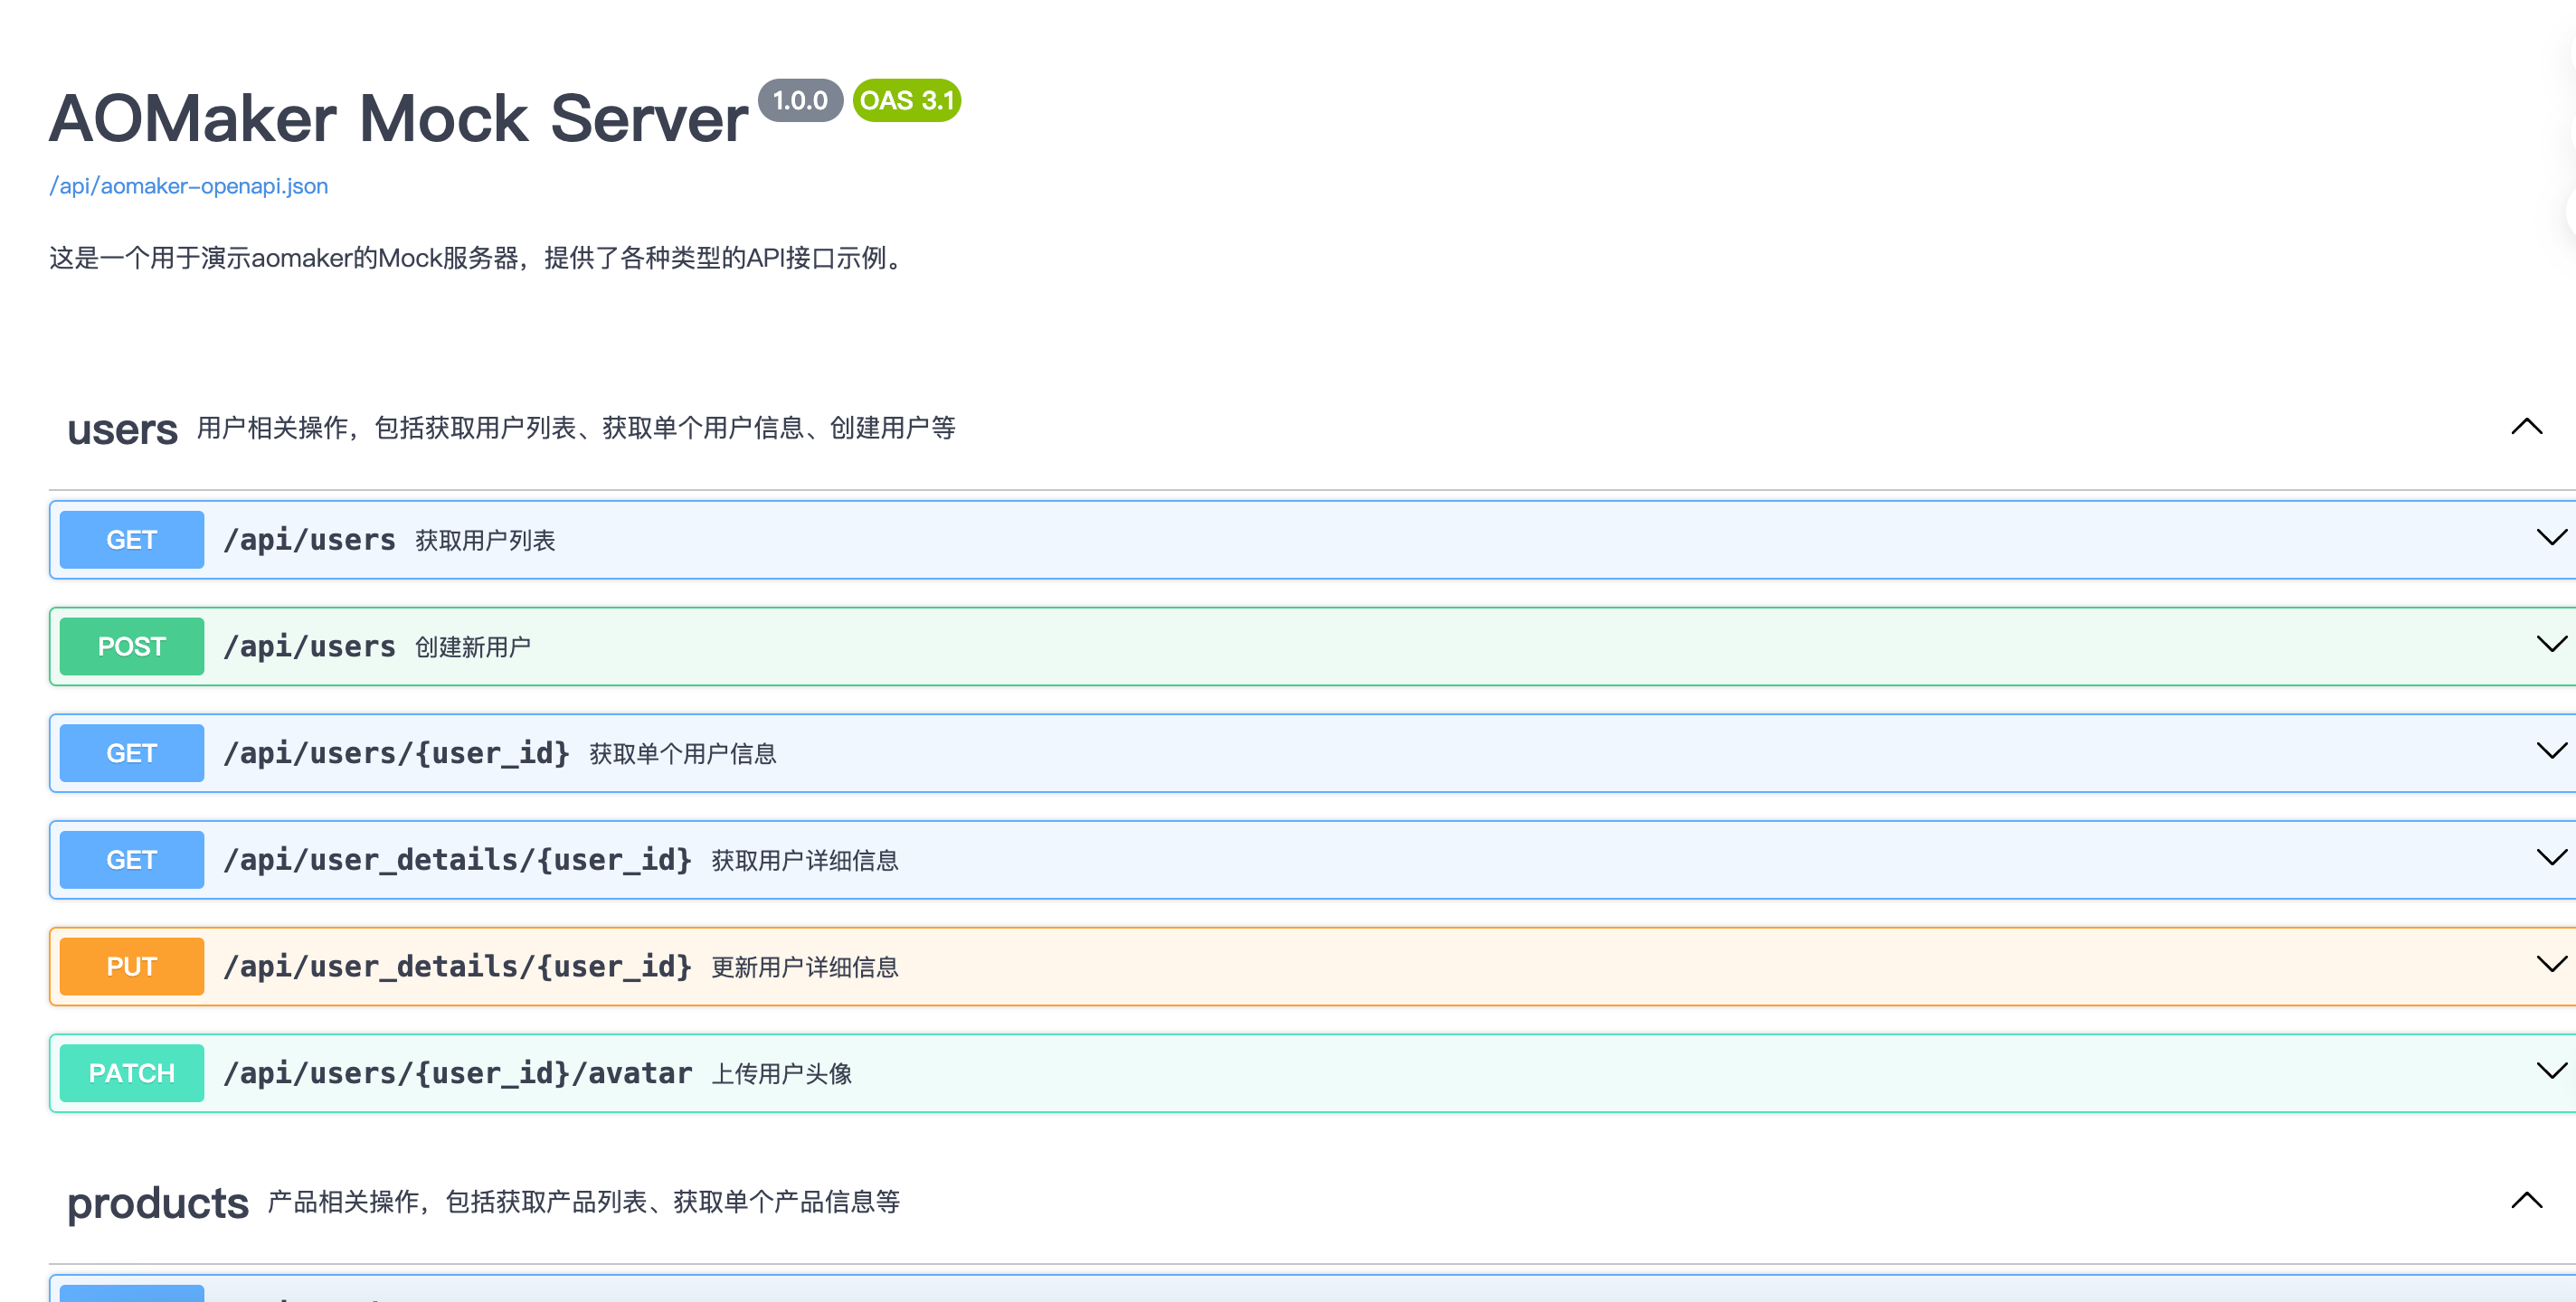Click the teal PATCH method badge
The height and width of the screenshot is (1302, 2576).
coord(131,1073)
